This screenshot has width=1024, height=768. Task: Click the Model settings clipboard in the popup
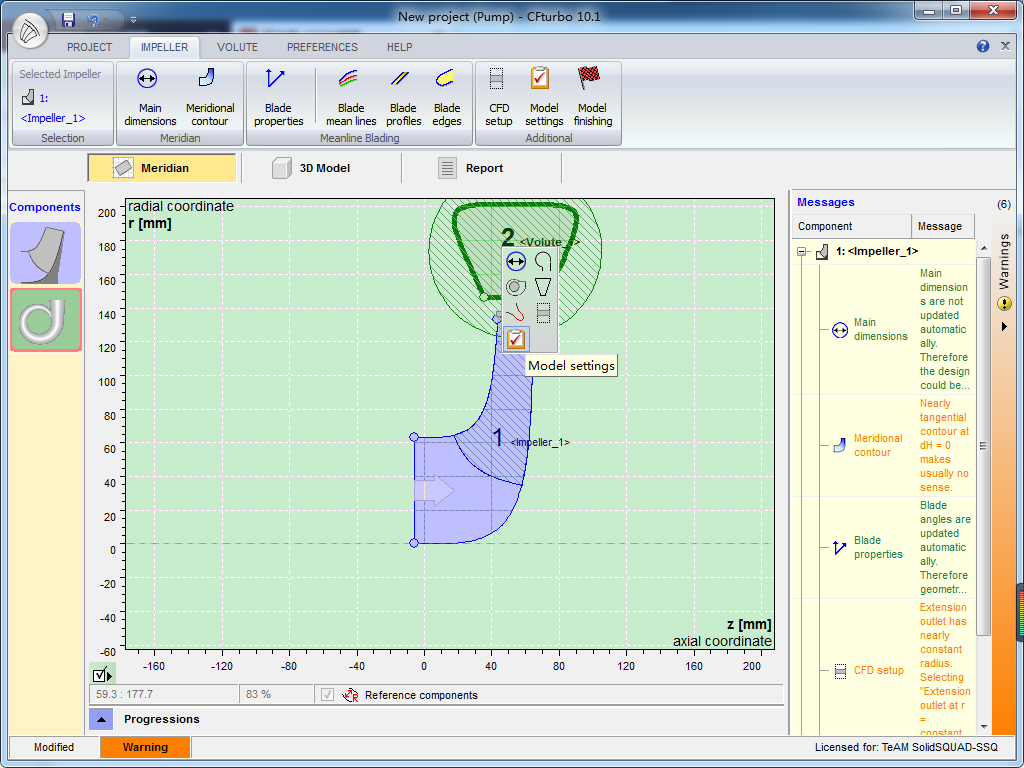[516, 339]
